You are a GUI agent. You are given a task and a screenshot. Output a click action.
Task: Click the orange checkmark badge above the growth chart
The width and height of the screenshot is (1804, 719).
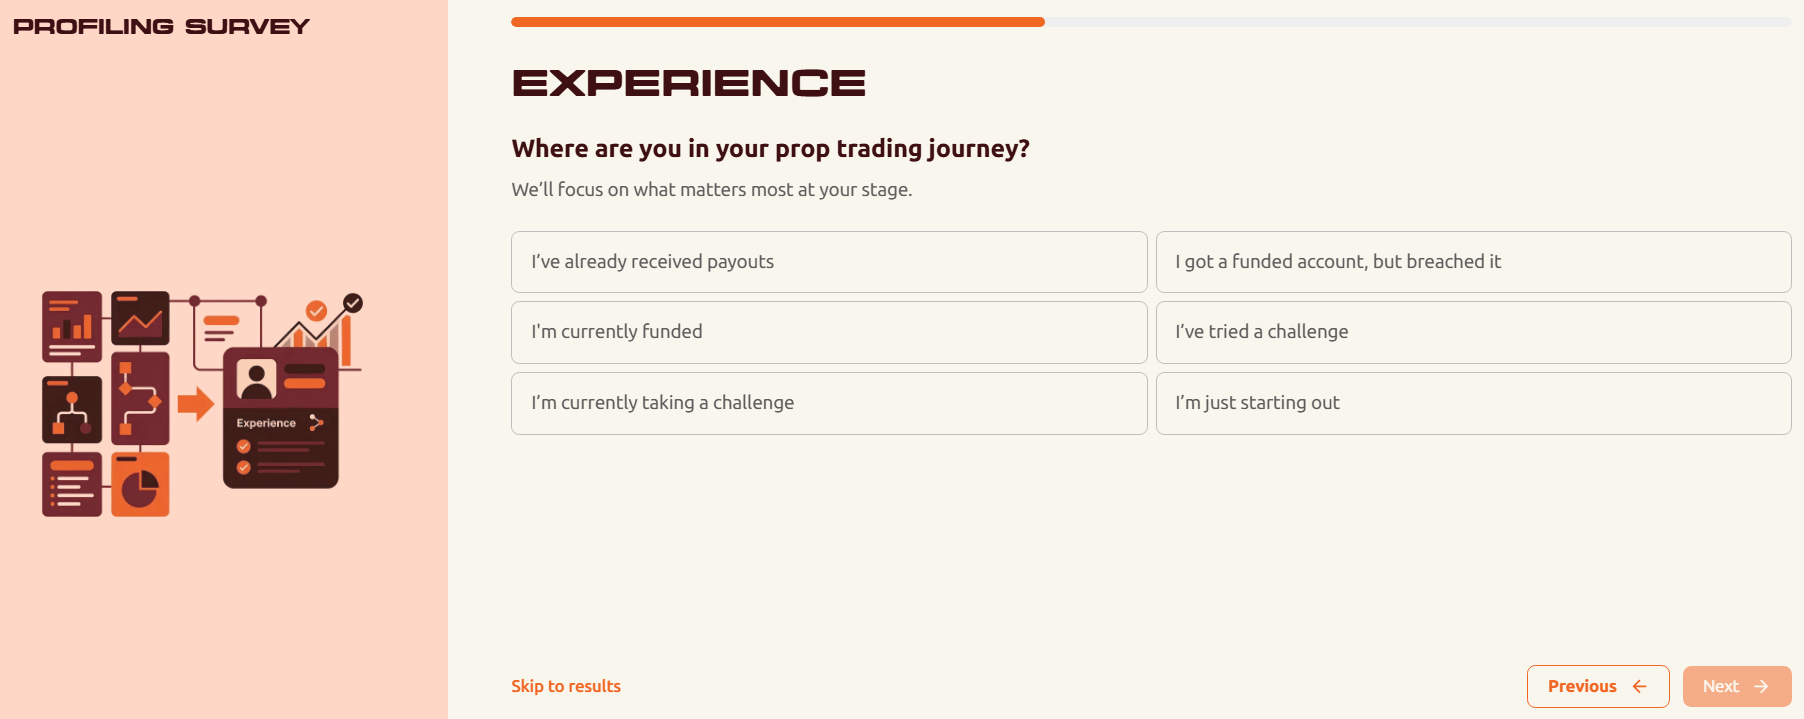315,311
